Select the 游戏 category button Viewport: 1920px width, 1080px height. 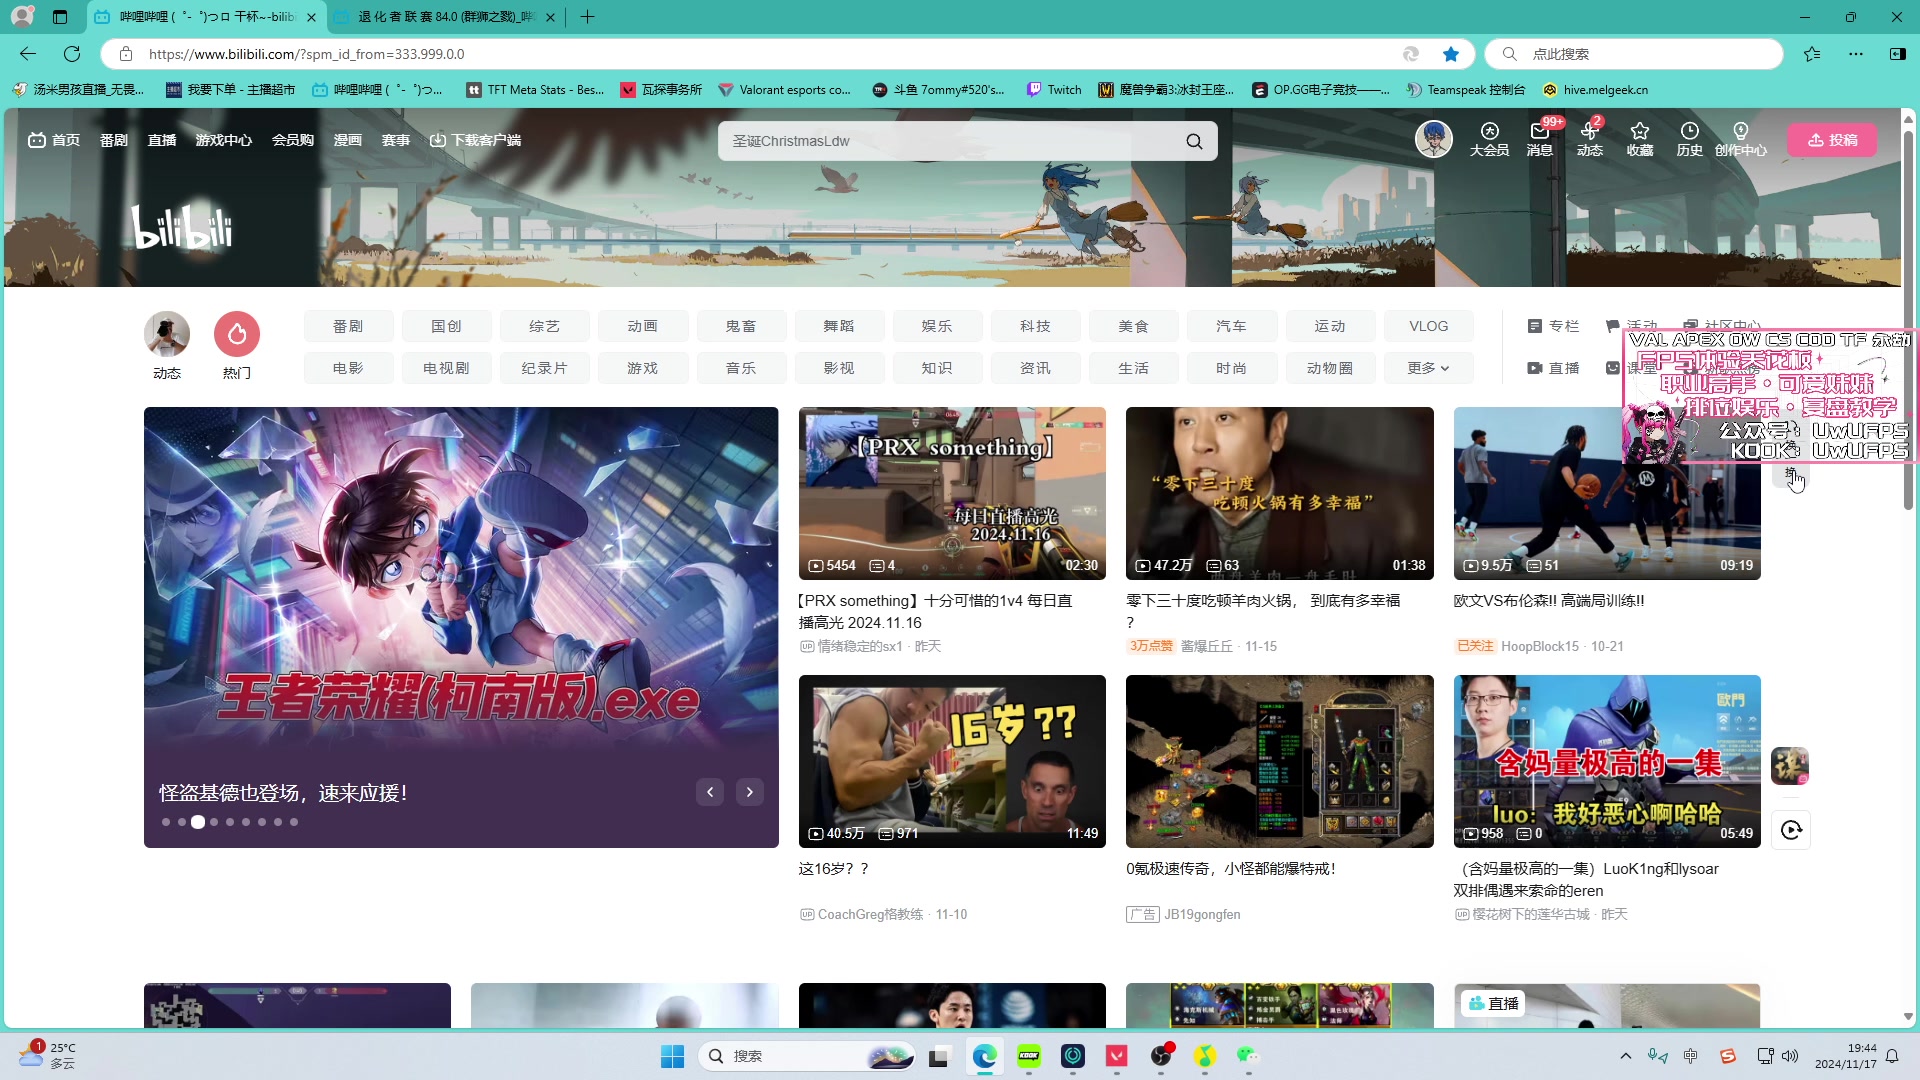coord(642,368)
